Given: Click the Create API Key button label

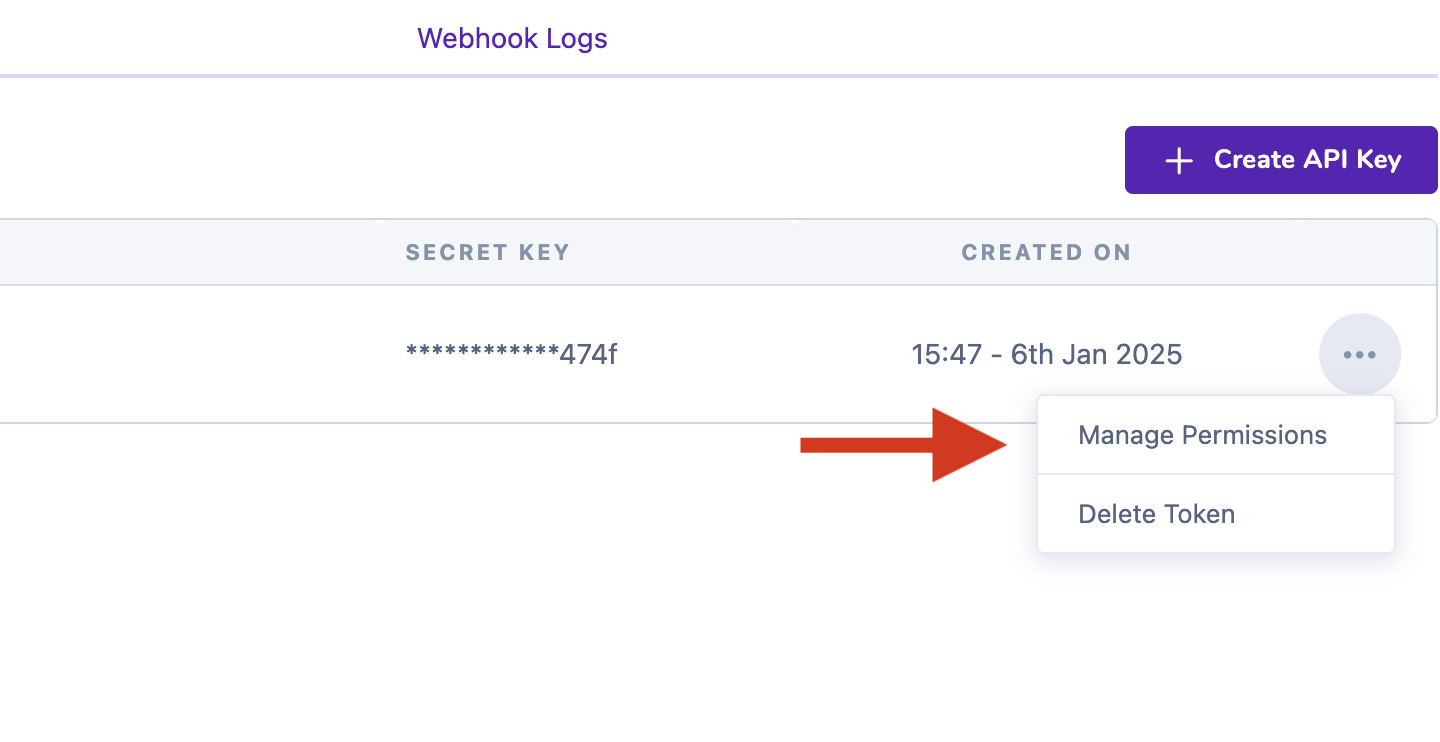Looking at the screenshot, I should coord(1308,160).
